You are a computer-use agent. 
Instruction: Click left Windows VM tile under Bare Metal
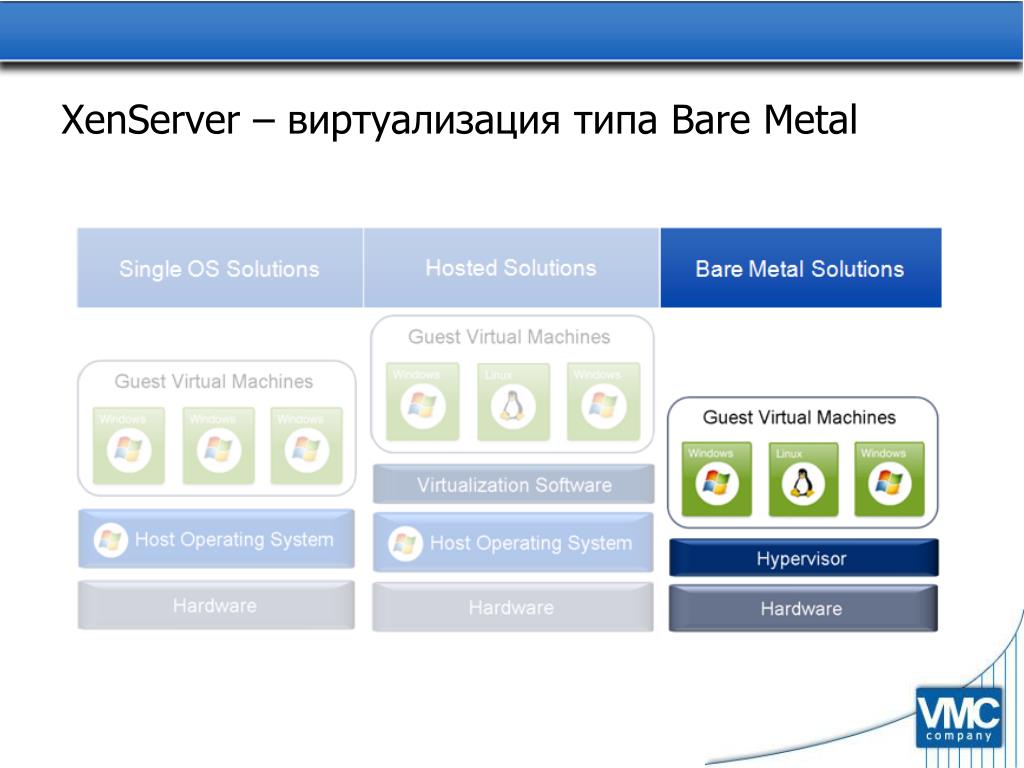pyautogui.click(x=716, y=479)
